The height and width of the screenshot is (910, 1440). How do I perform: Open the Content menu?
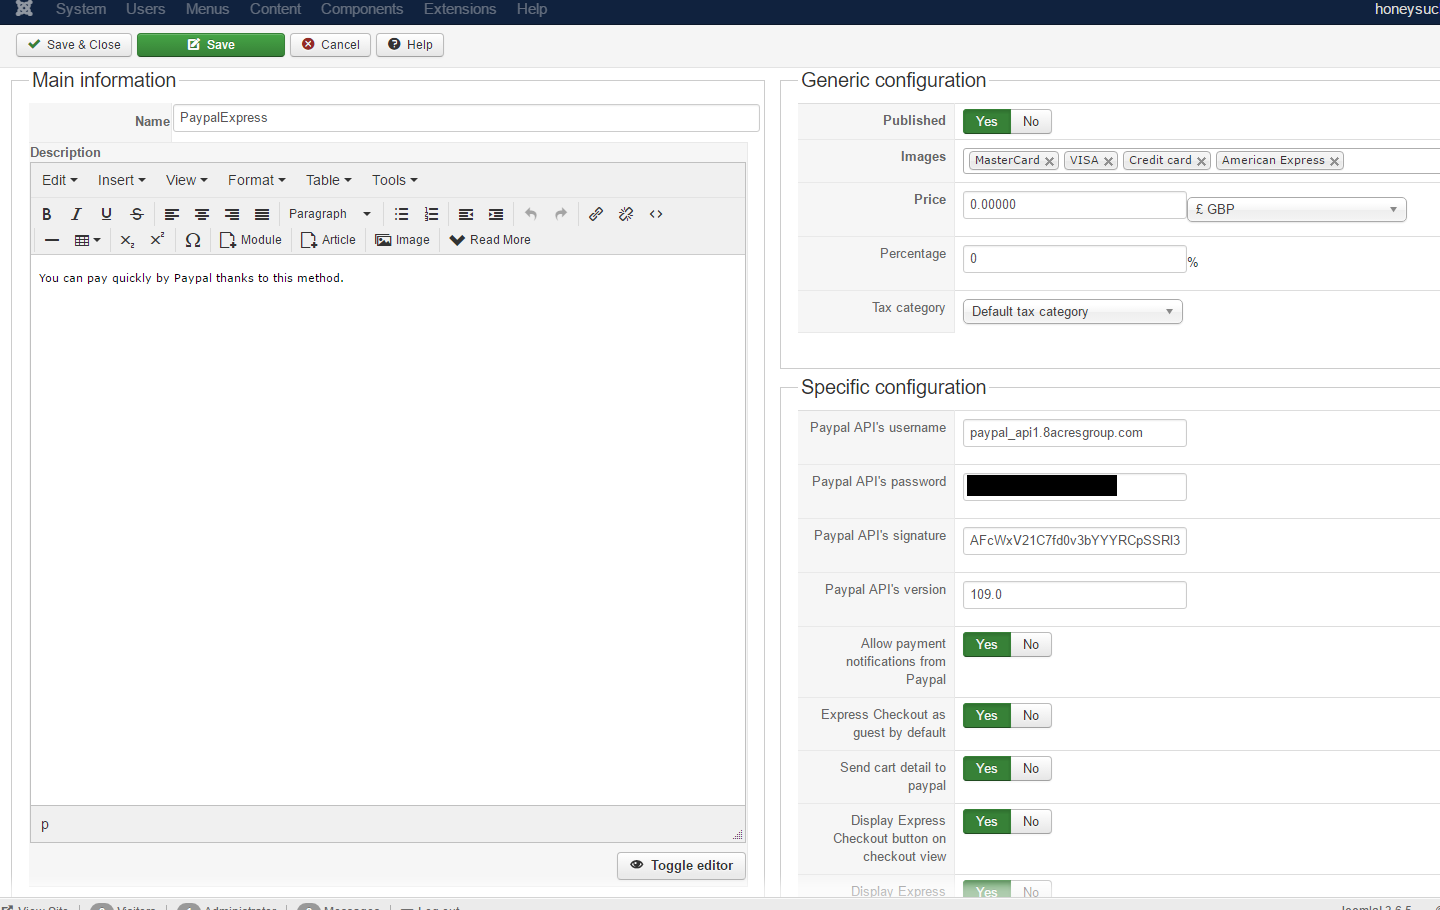coord(275,9)
